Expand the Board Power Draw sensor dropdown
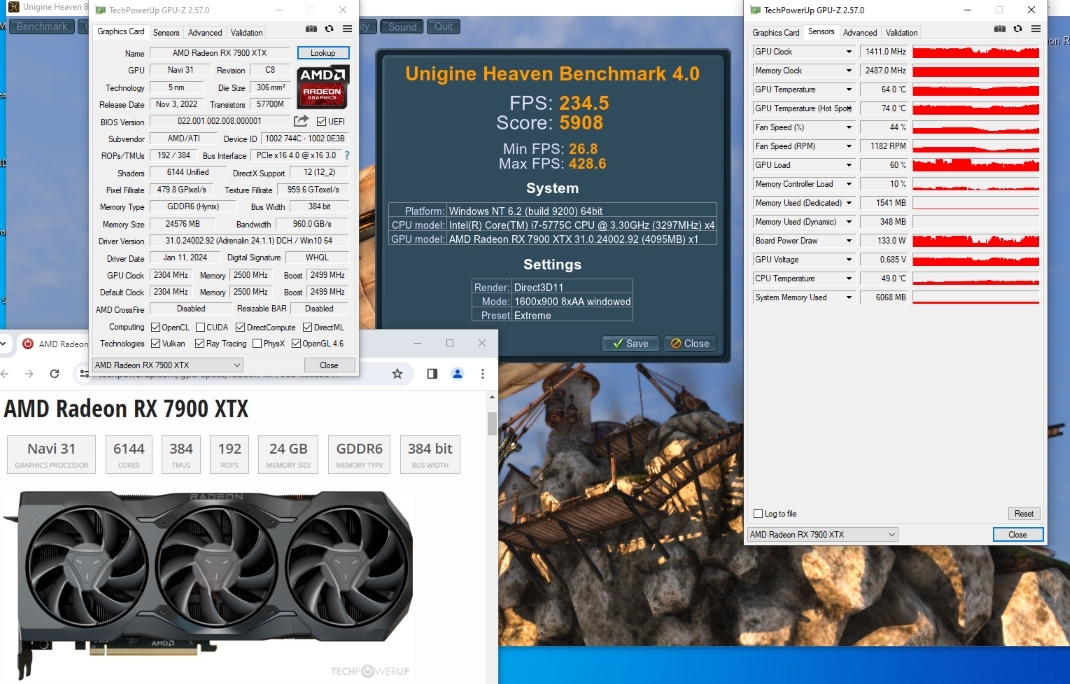 849,240
